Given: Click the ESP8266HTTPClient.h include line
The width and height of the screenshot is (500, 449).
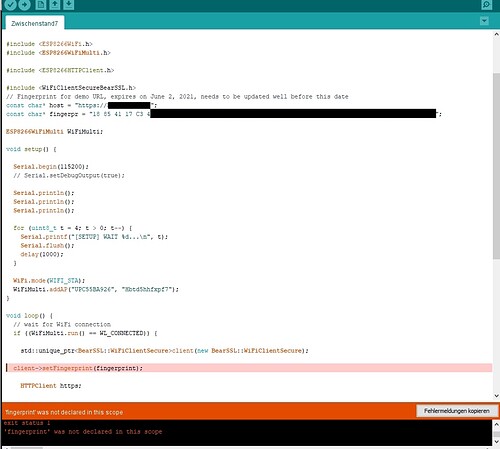Looking at the screenshot, I should 60,70.
